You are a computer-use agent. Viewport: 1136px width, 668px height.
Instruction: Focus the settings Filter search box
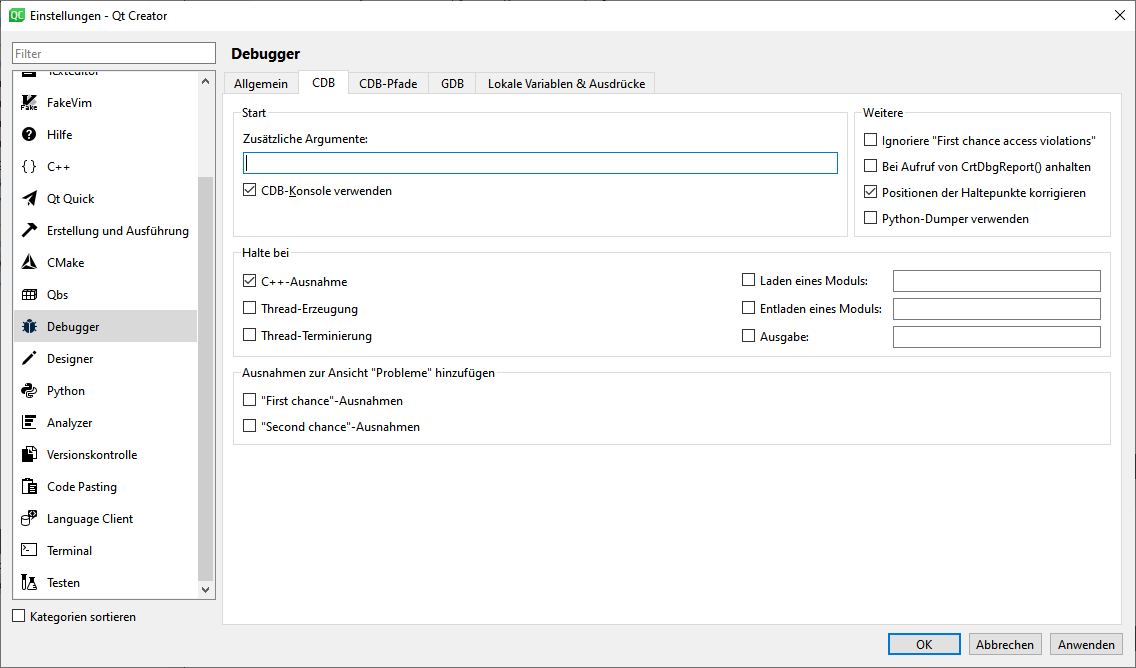114,53
